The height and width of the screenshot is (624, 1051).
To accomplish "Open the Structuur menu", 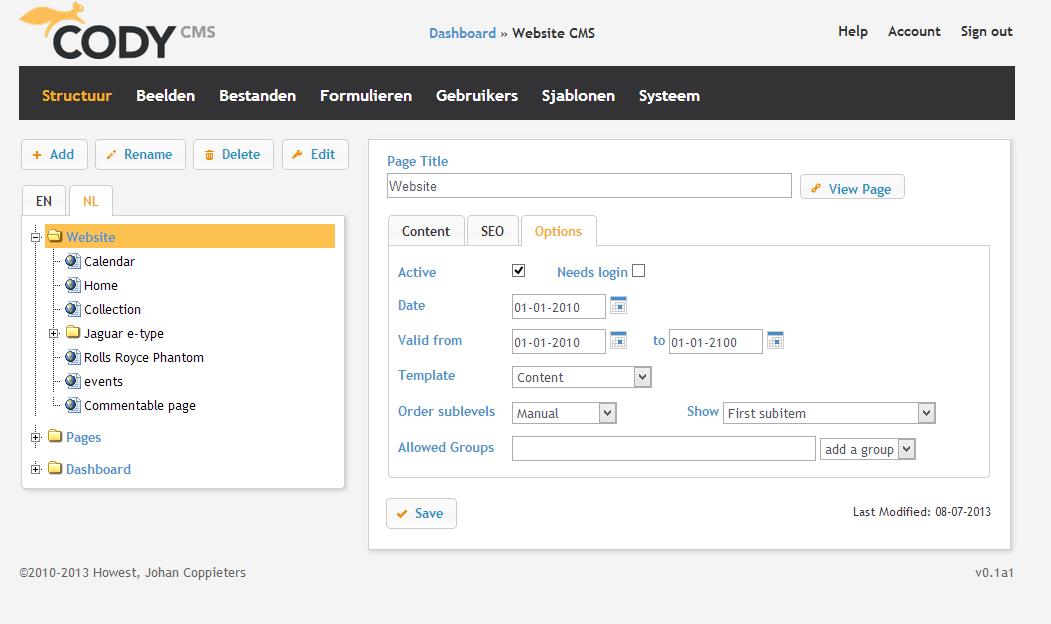I will click(76, 95).
